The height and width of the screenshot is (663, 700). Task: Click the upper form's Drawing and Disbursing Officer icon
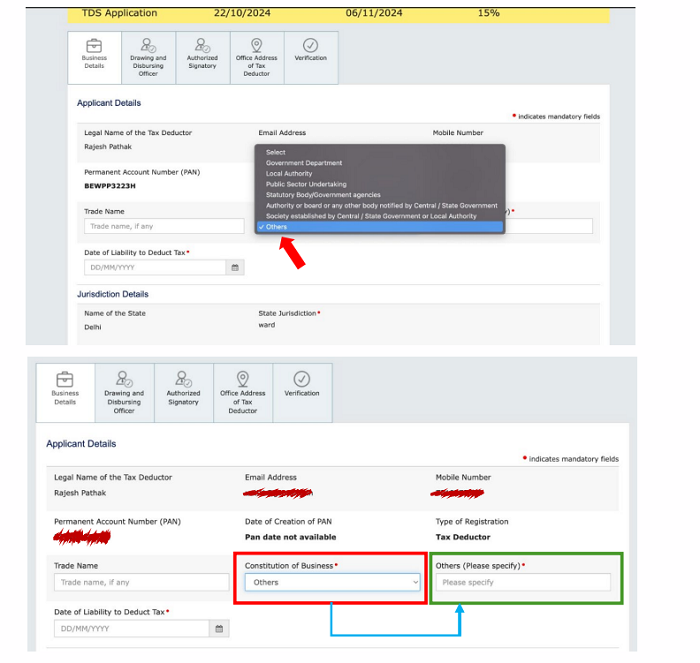(148, 45)
